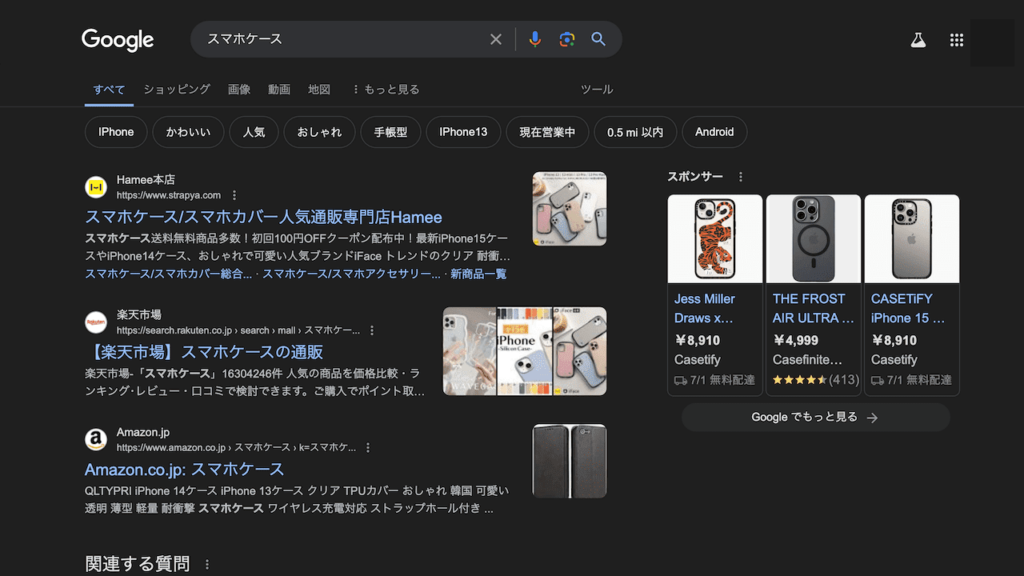Select the すべて tab
The image size is (1024, 576).
[109, 89]
